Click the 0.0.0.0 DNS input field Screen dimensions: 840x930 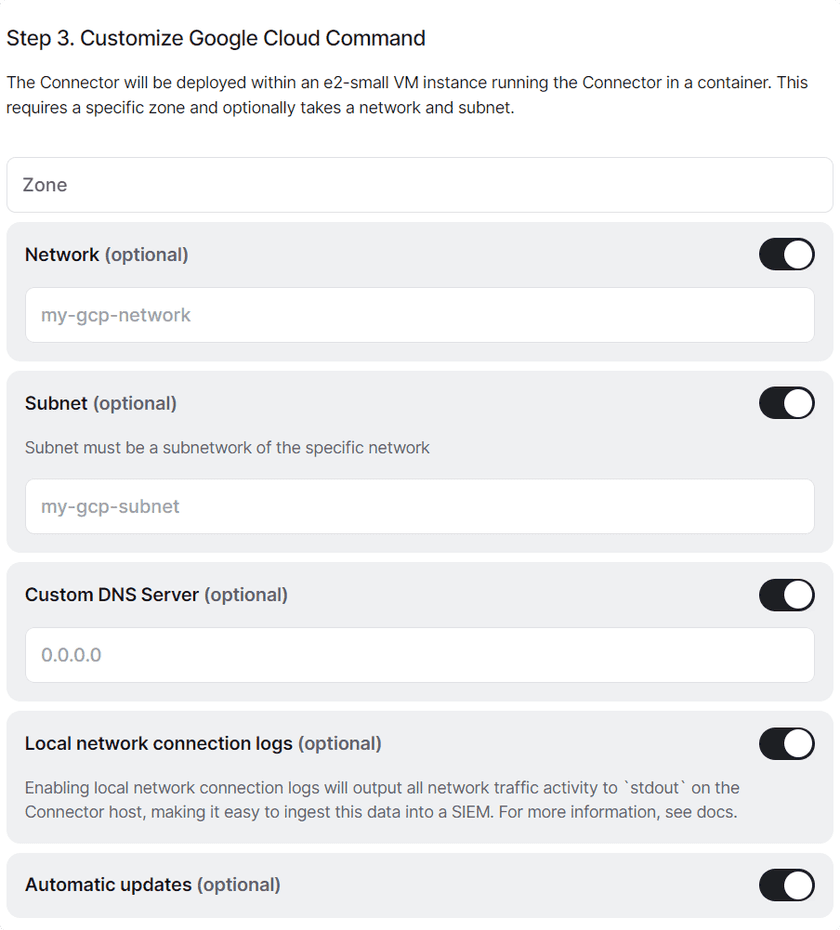point(420,655)
